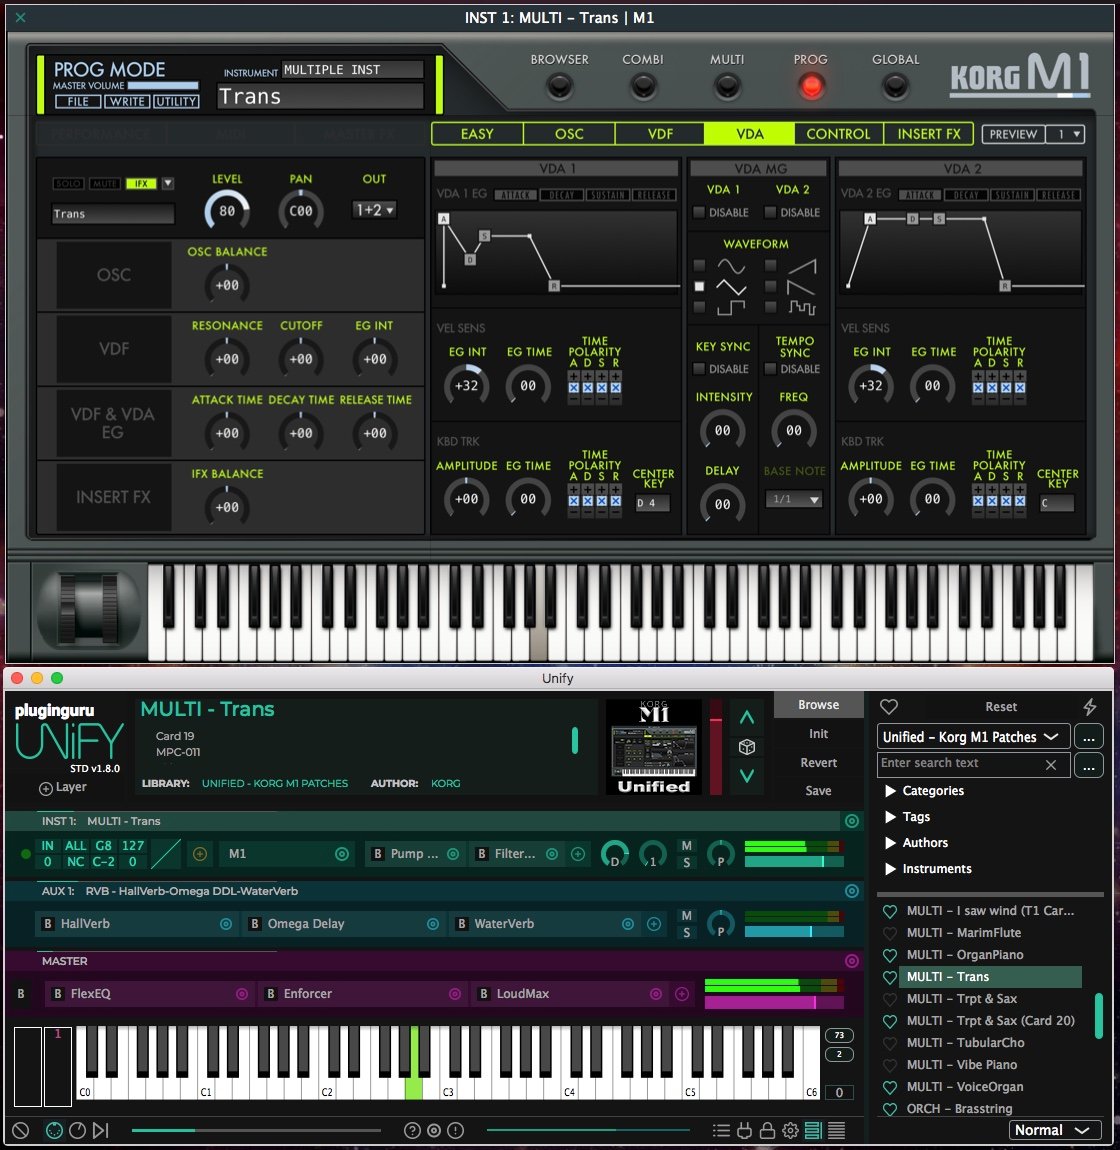
Task: Toggle bypass B on Pump effect
Action: click(377, 854)
